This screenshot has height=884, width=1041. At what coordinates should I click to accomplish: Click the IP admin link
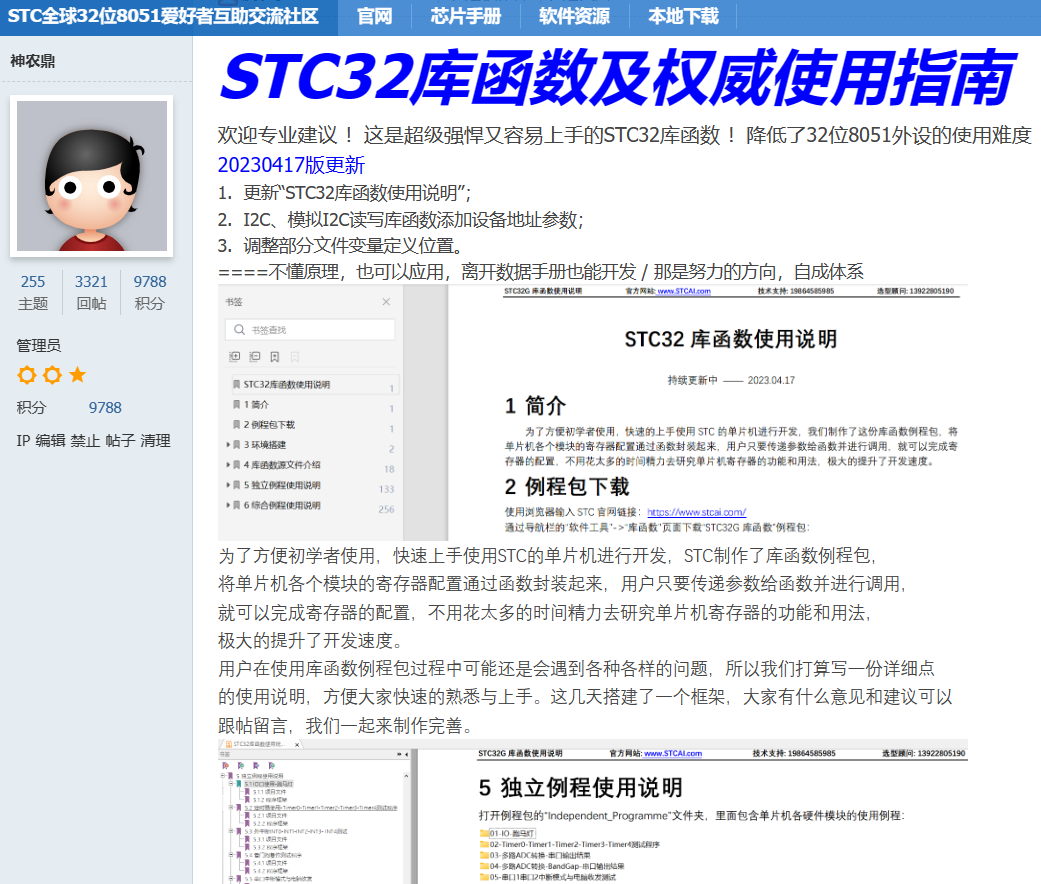pyautogui.click(x=23, y=441)
